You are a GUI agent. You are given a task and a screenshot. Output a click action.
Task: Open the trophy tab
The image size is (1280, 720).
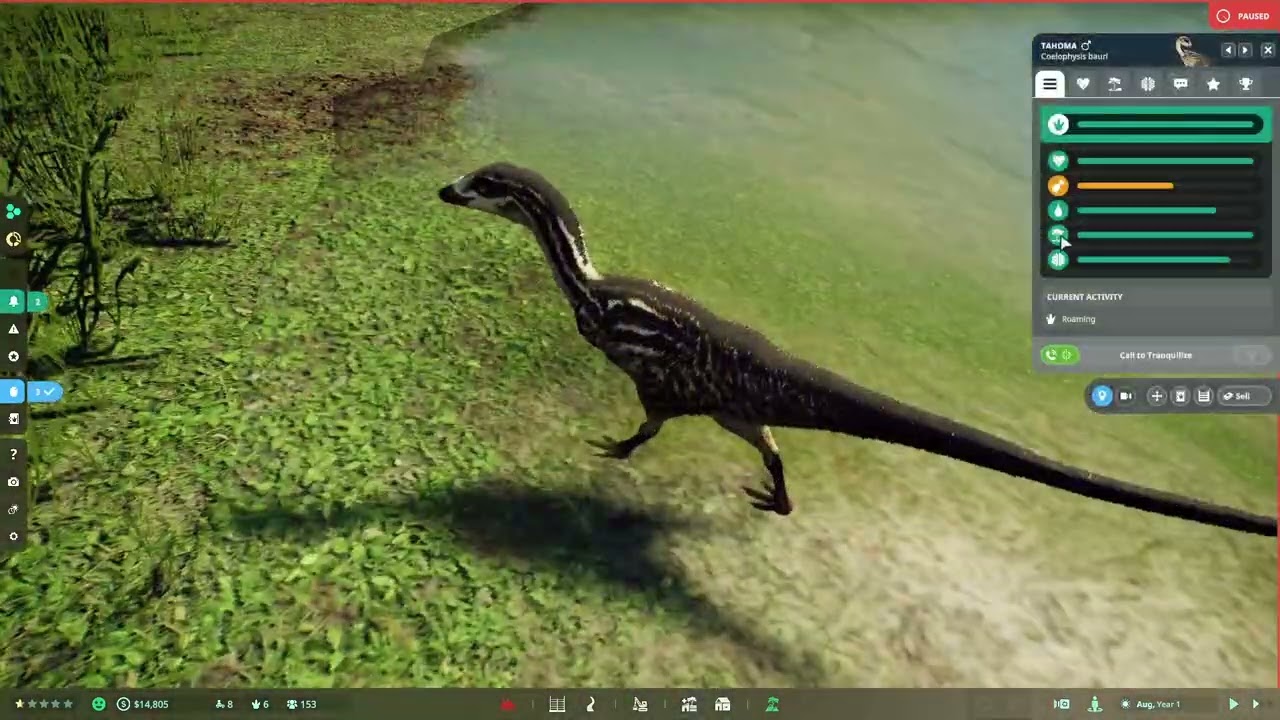[1246, 84]
